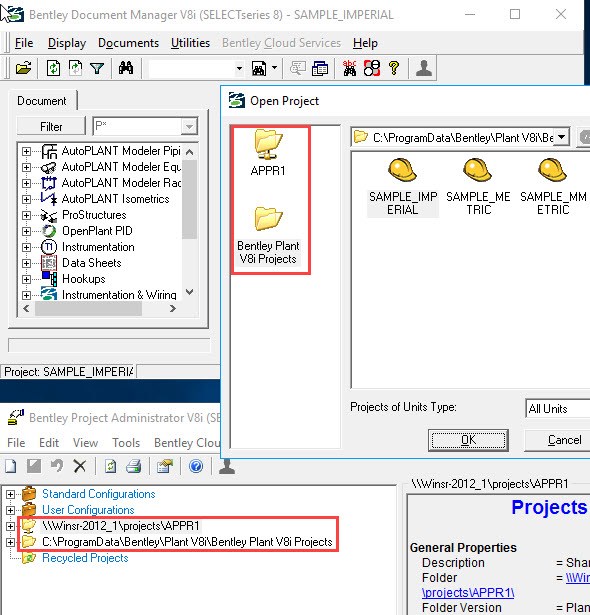Open the Help menu in Document Manager
The width and height of the screenshot is (590, 615).
coord(365,43)
